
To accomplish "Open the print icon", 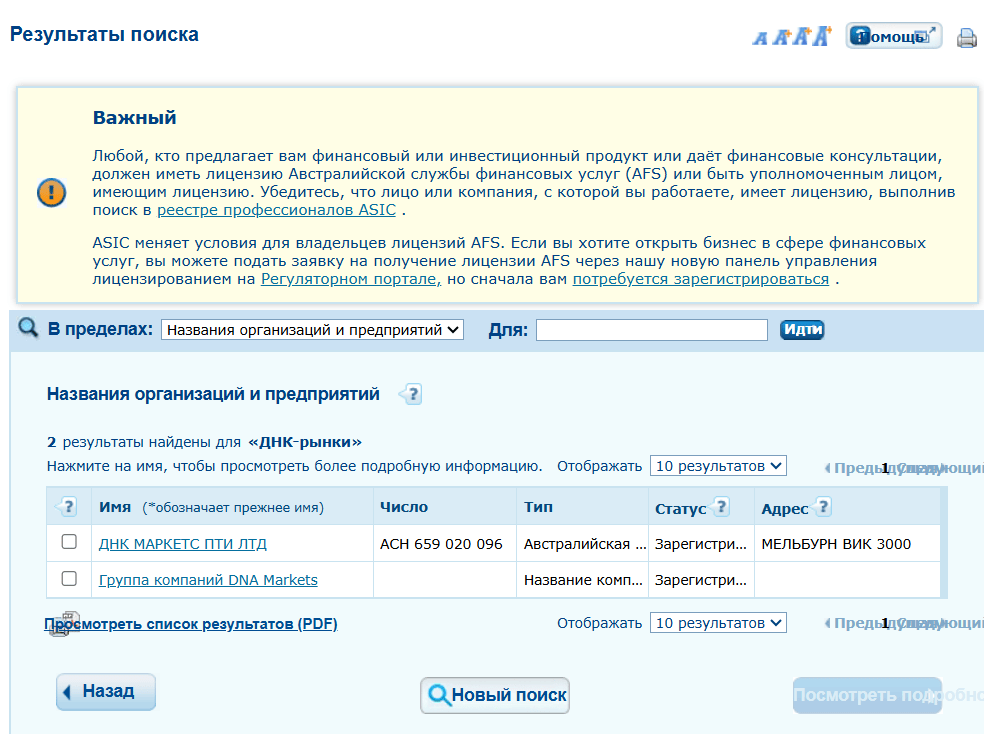I will click(966, 36).
